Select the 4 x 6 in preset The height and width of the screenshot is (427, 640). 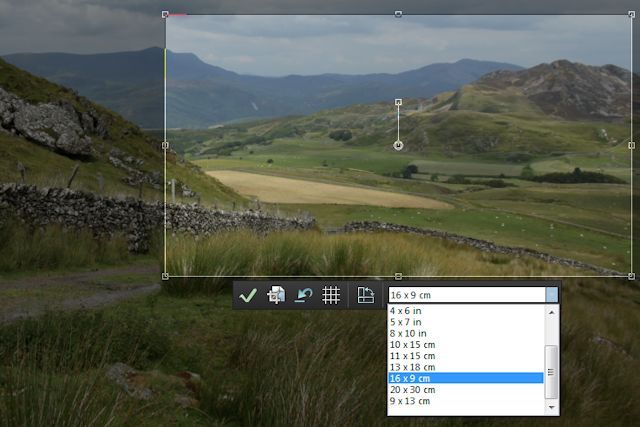406,311
